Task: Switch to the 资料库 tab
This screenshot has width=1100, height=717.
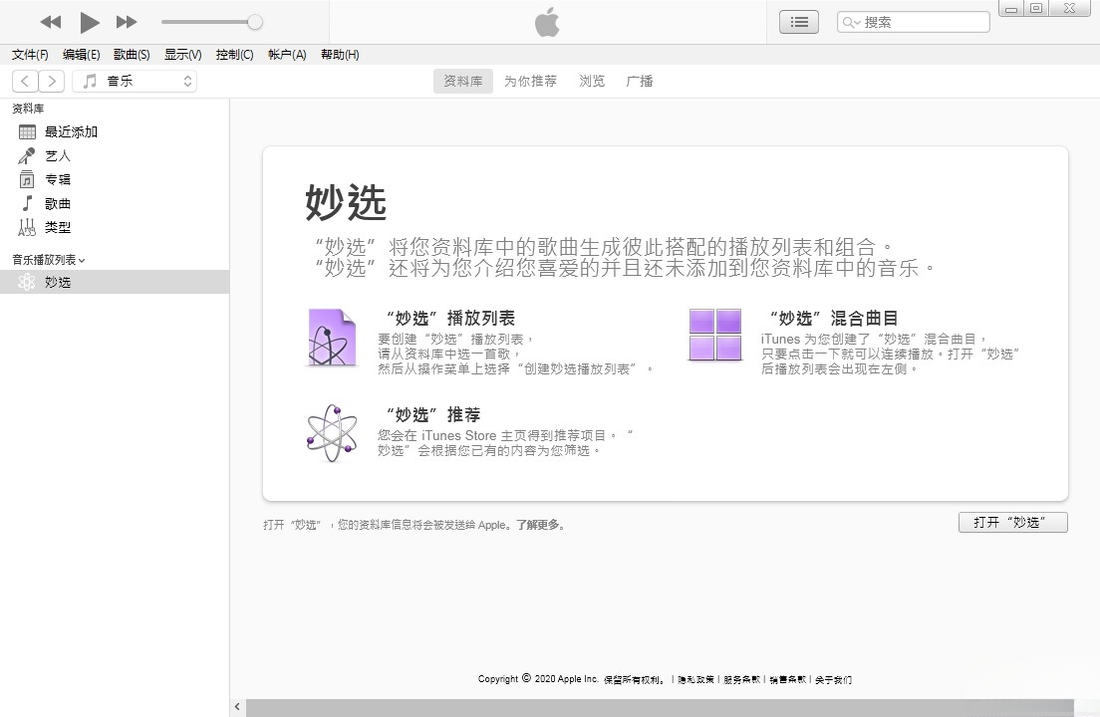Action: tap(463, 81)
